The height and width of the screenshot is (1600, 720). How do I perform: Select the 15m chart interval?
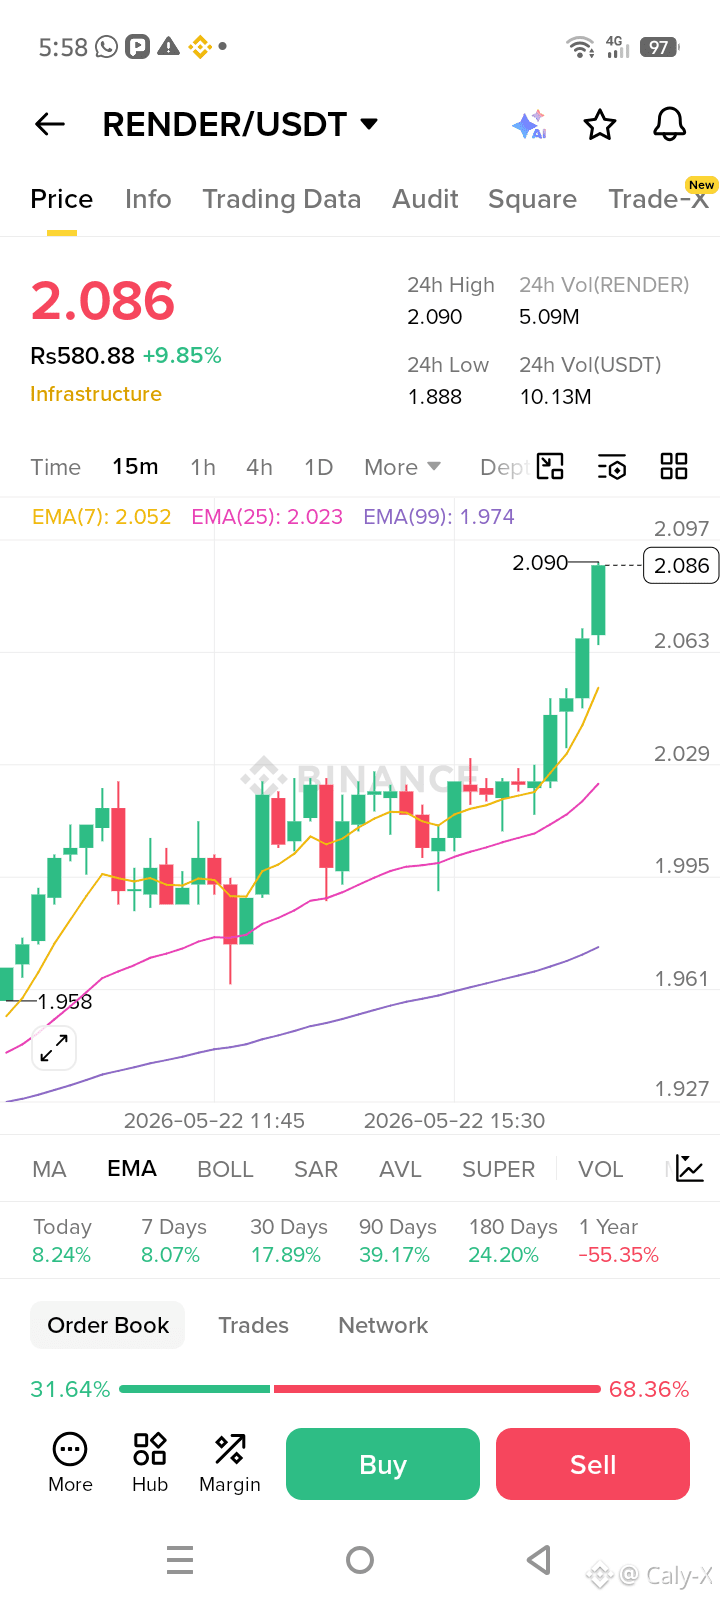pos(135,467)
